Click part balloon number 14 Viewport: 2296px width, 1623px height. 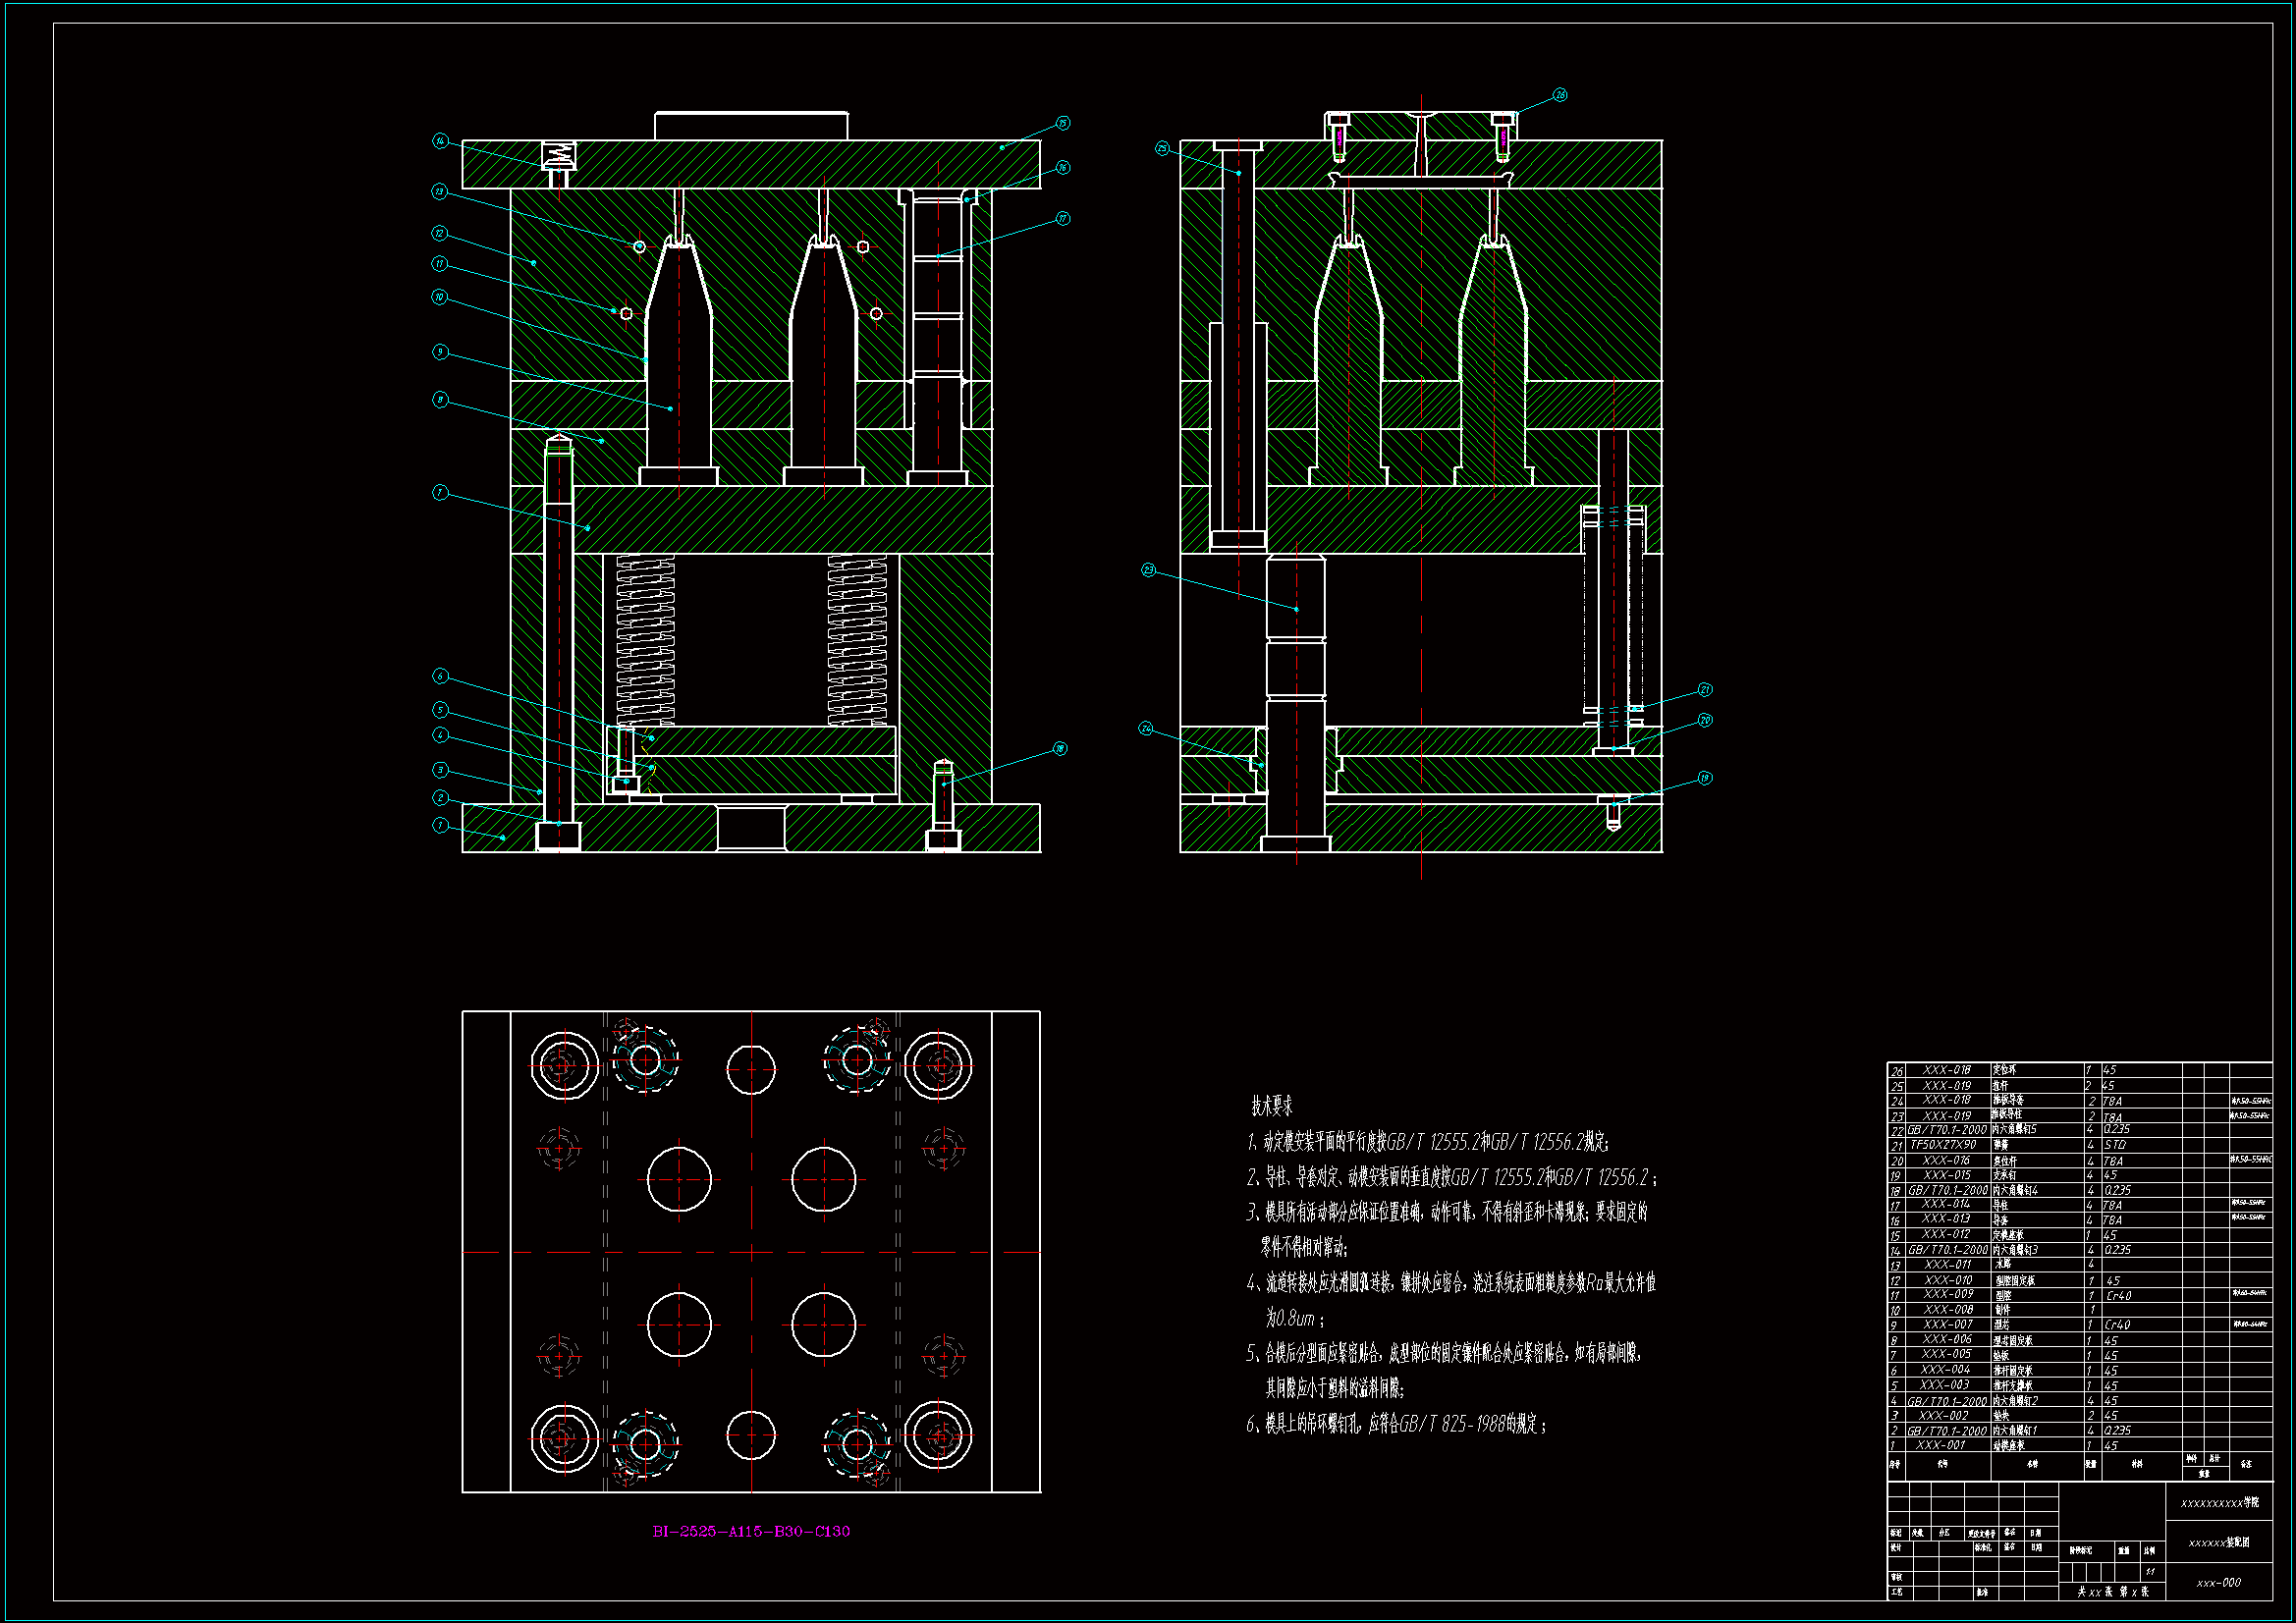tap(441, 141)
